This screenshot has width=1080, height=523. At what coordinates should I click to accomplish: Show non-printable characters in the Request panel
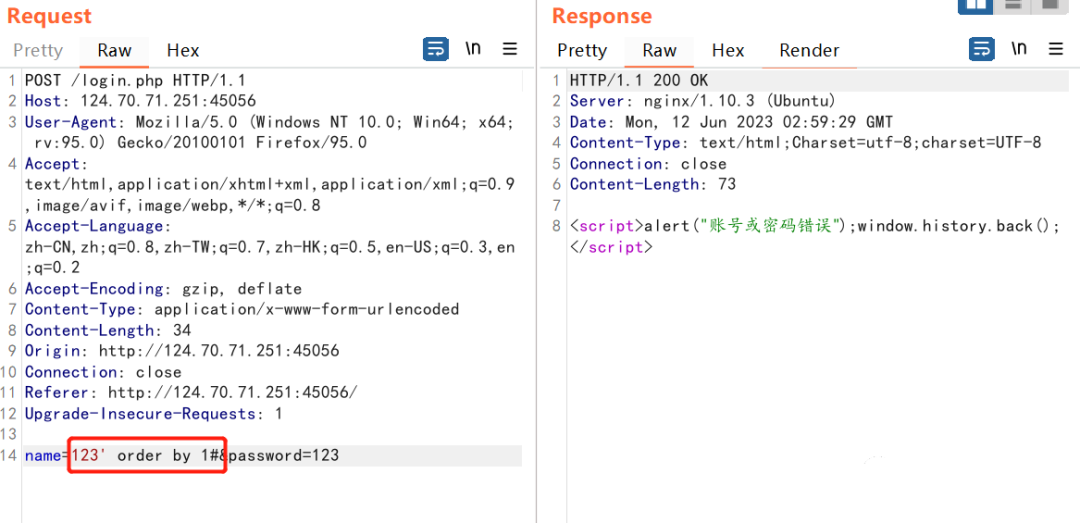(x=473, y=49)
